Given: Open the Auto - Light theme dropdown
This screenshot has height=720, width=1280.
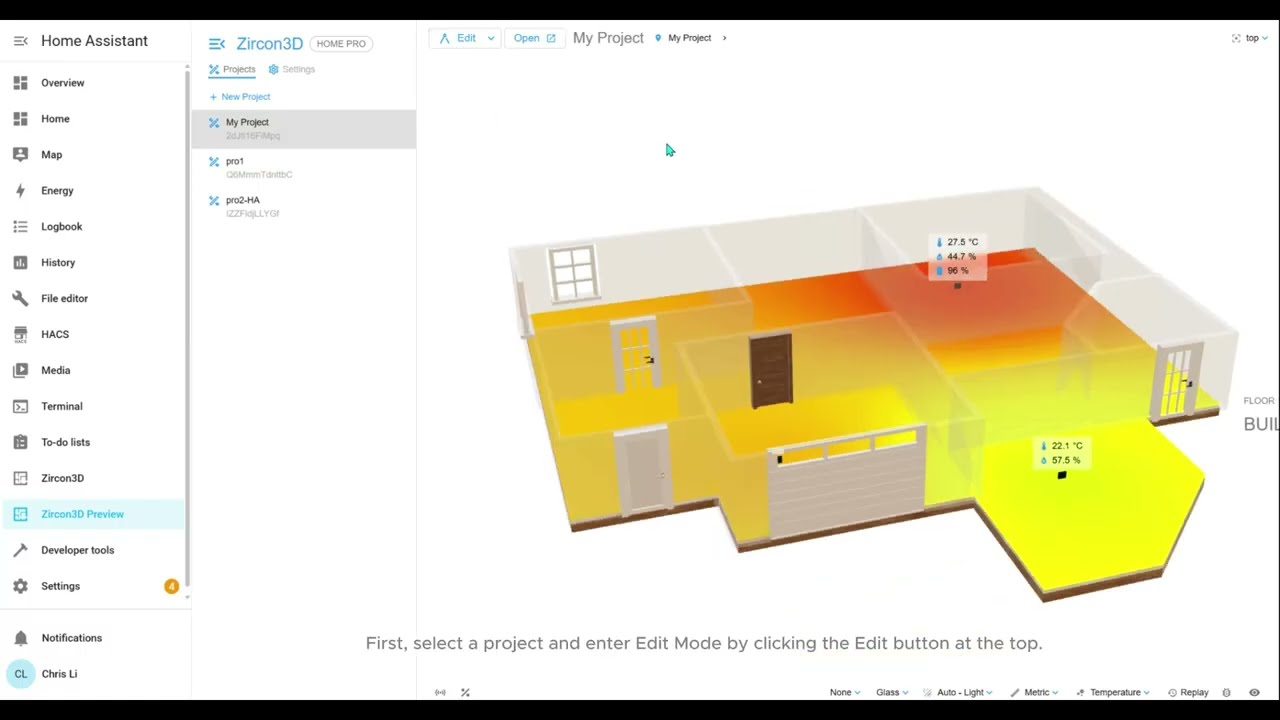Looking at the screenshot, I should [958, 692].
